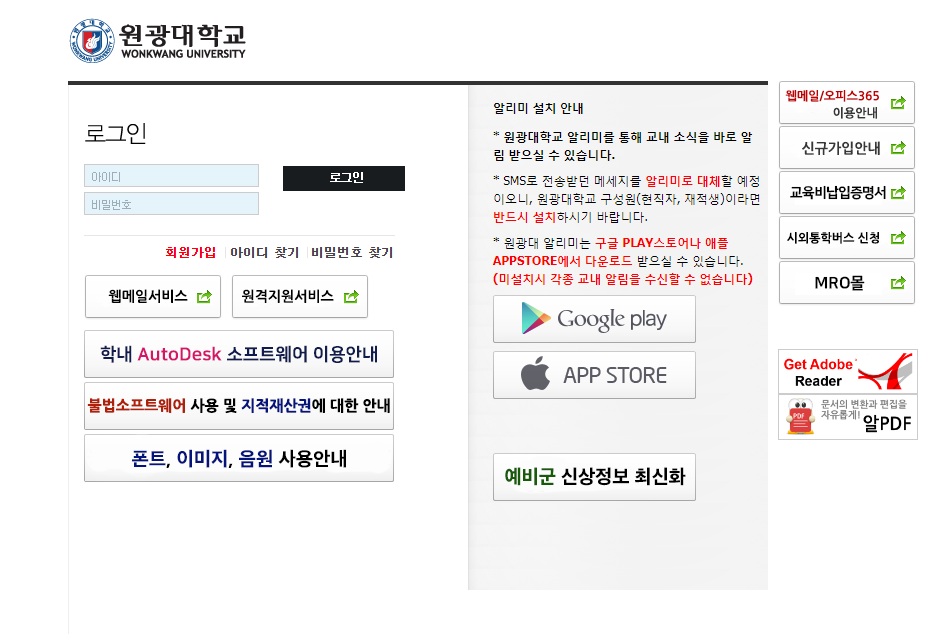Click the 아이디 input field
946x634 pixels.
pos(171,176)
